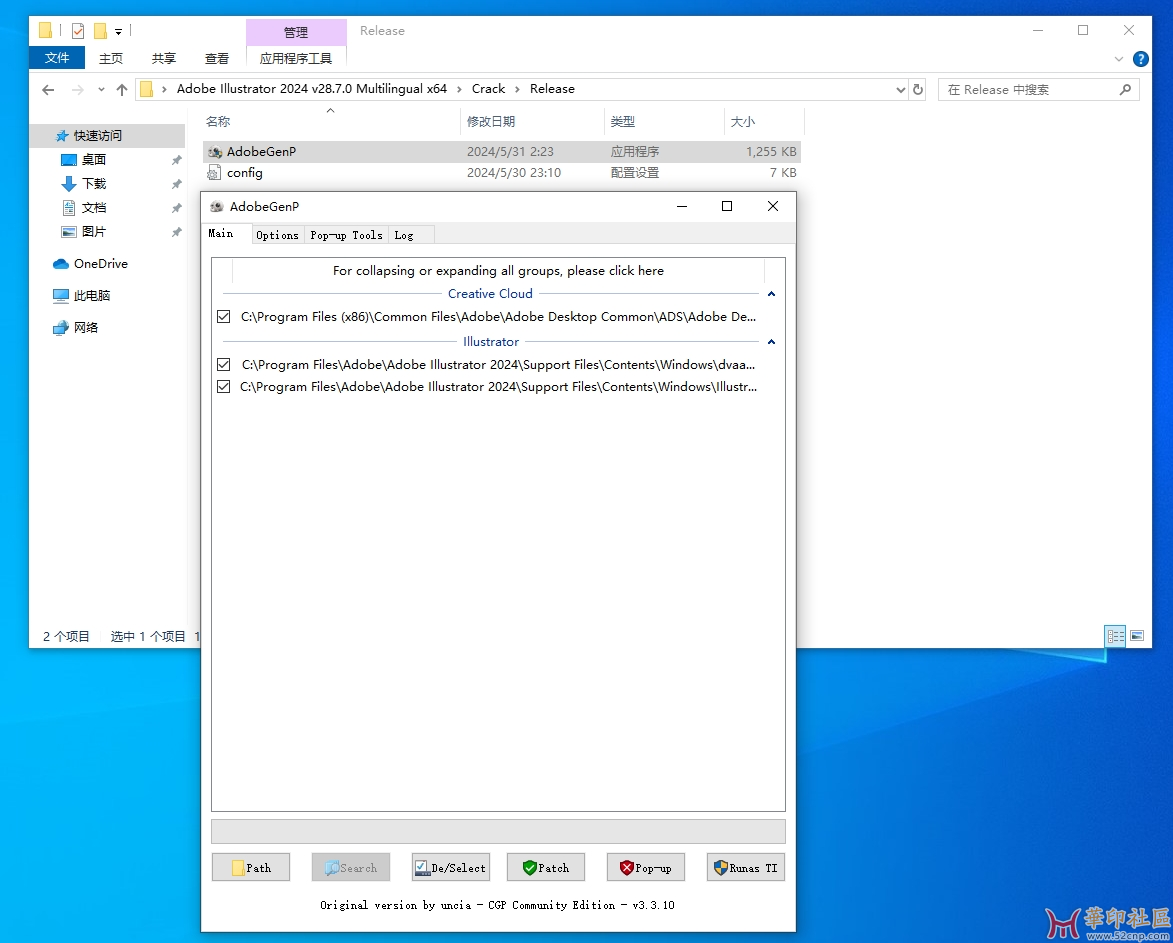Click the Explorer back arrow
Image resolution: width=1173 pixels, height=943 pixels.
pyautogui.click(x=49, y=90)
